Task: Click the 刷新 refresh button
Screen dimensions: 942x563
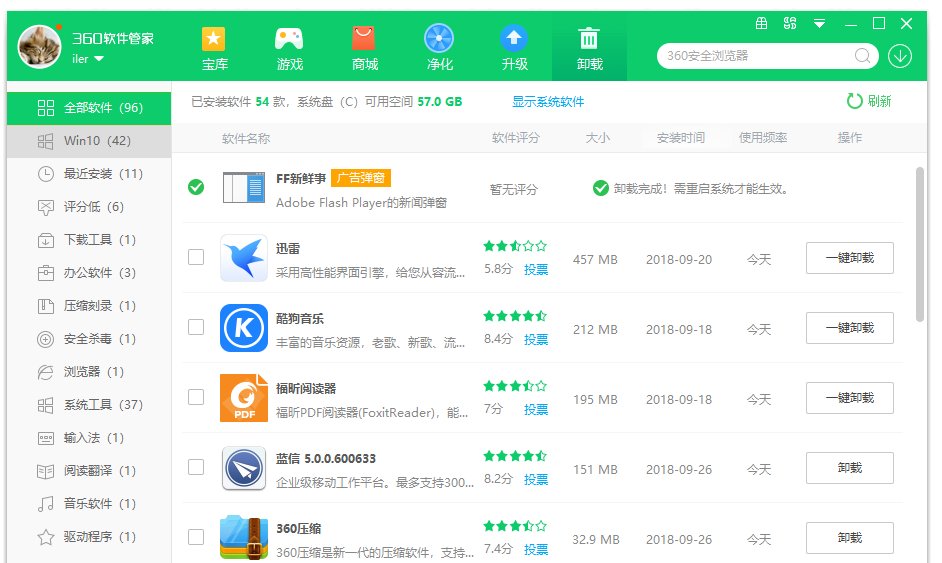Action: [869, 101]
